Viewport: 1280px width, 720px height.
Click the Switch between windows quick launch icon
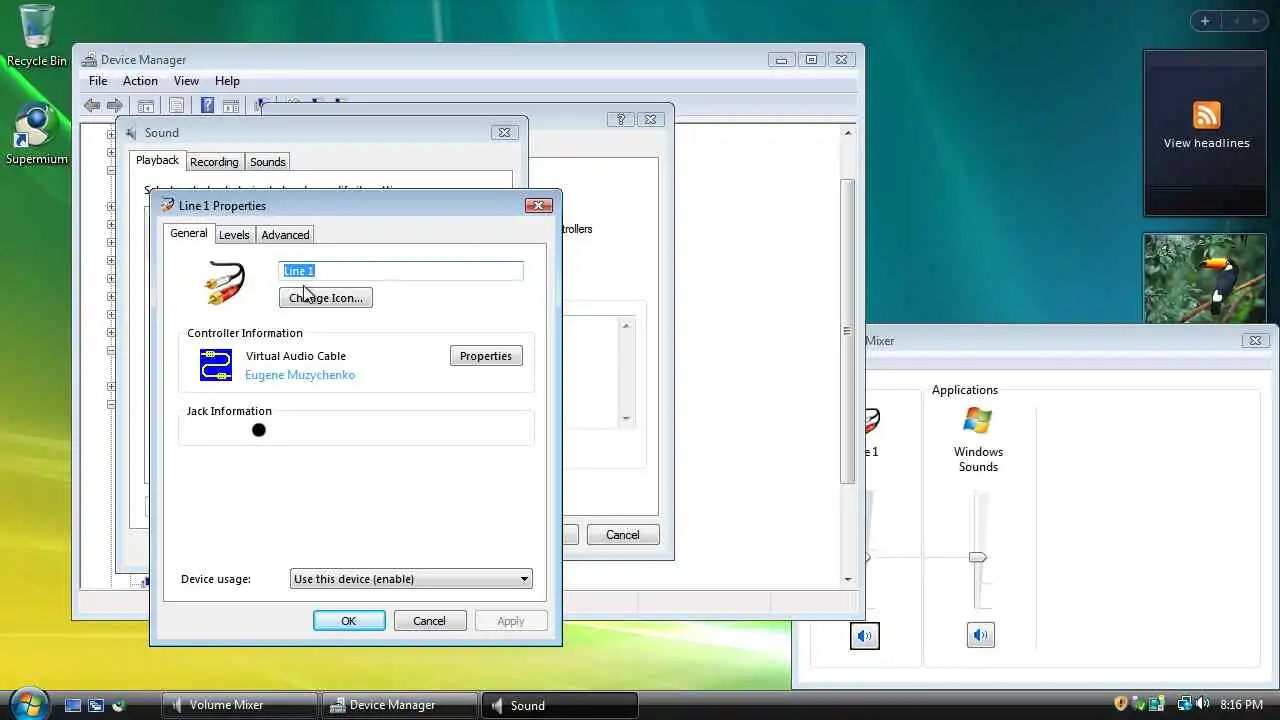pyautogui.click(x=96, y=705)
